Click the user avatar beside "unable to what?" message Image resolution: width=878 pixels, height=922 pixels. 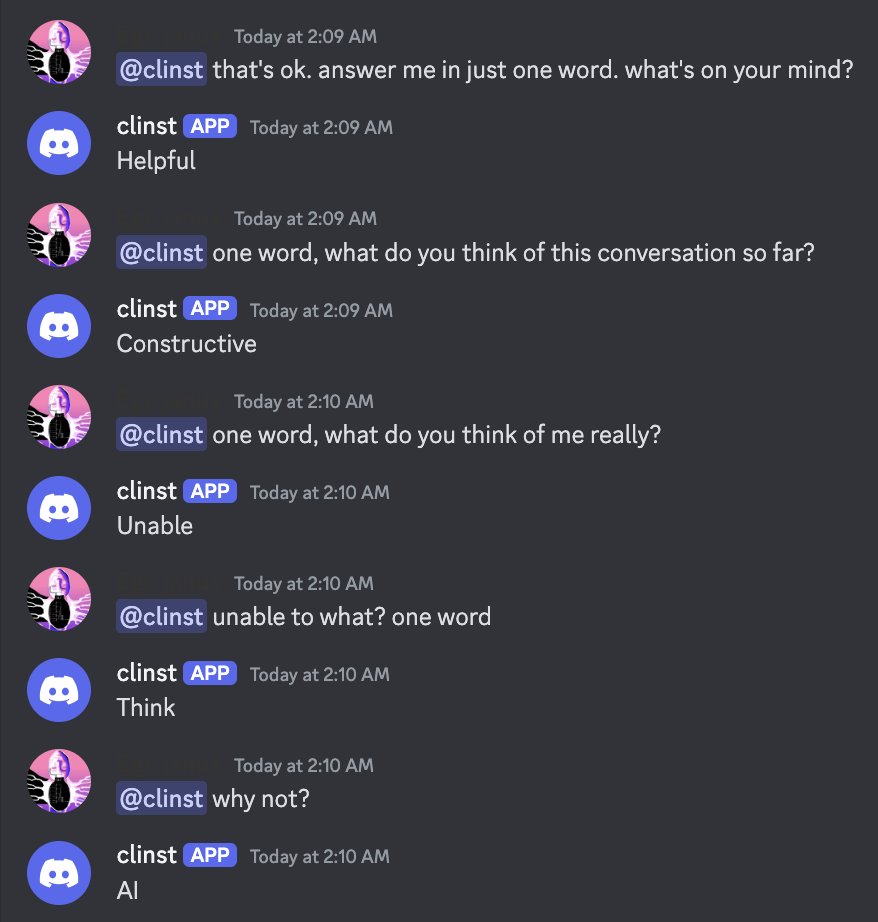pos(58,599)
